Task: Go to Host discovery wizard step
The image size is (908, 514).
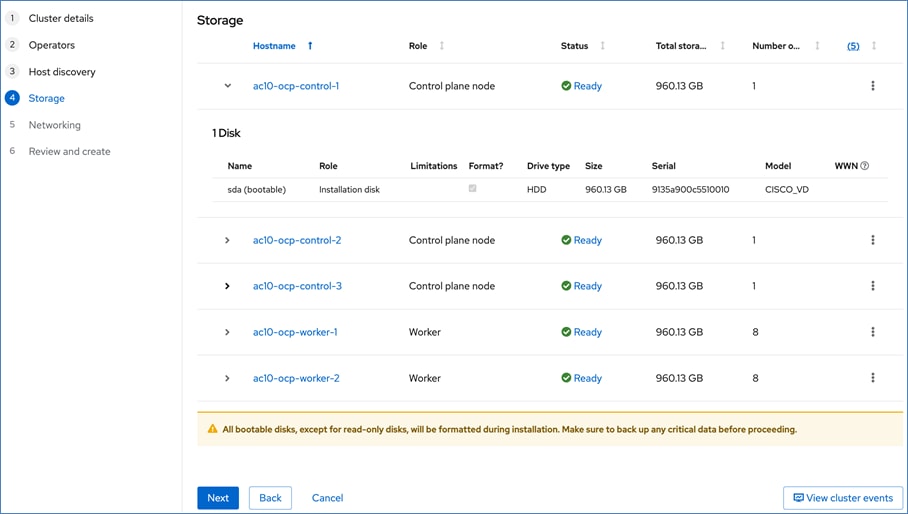Action: tap(62, 72)
